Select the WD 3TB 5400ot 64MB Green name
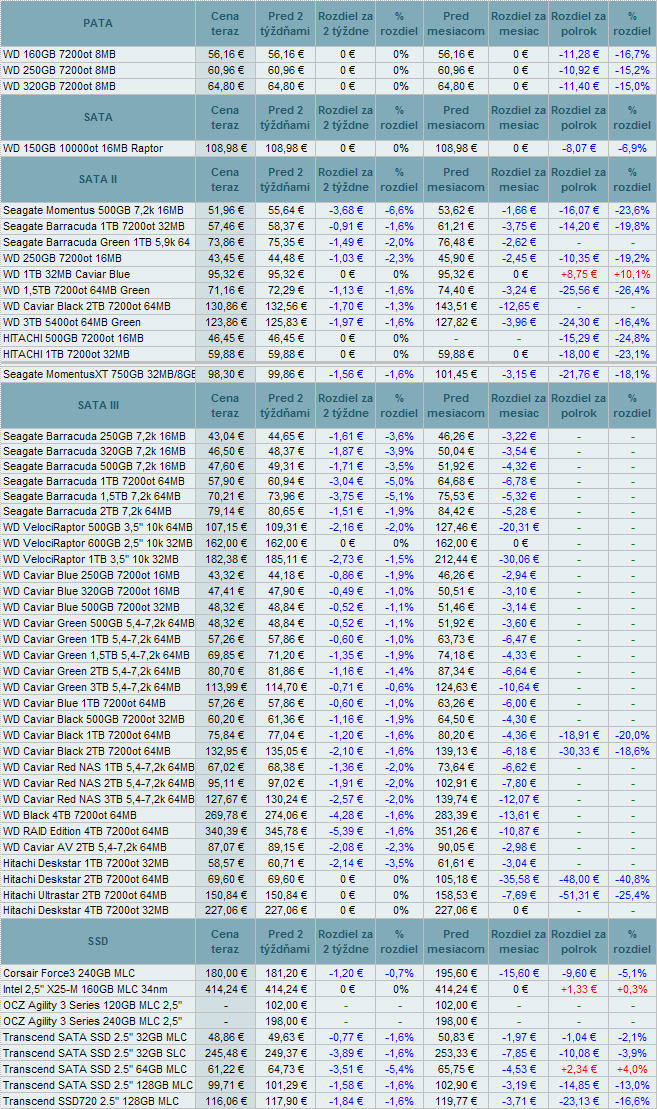 click(71, 323)
